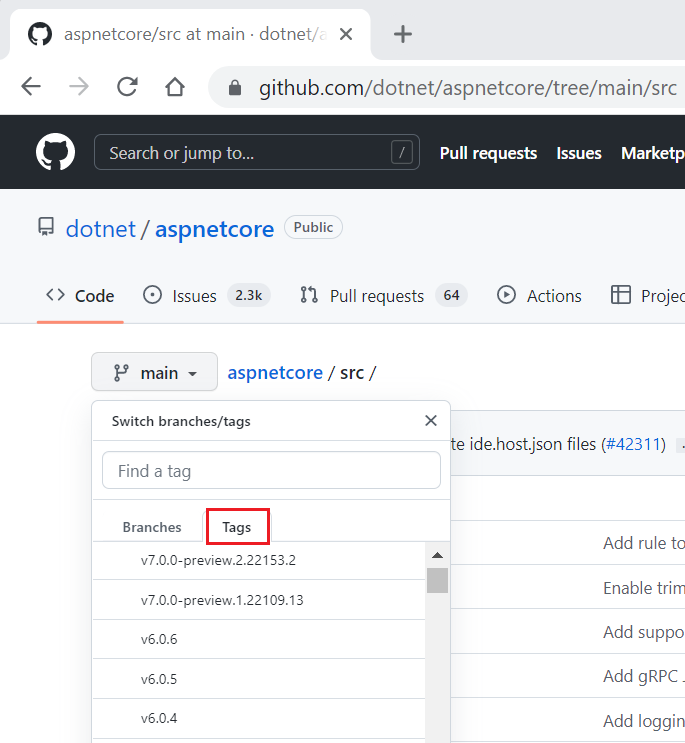This screenshot has width=685, height=743.
Task: Click the browser back arrow
Action: coord(31,87)
